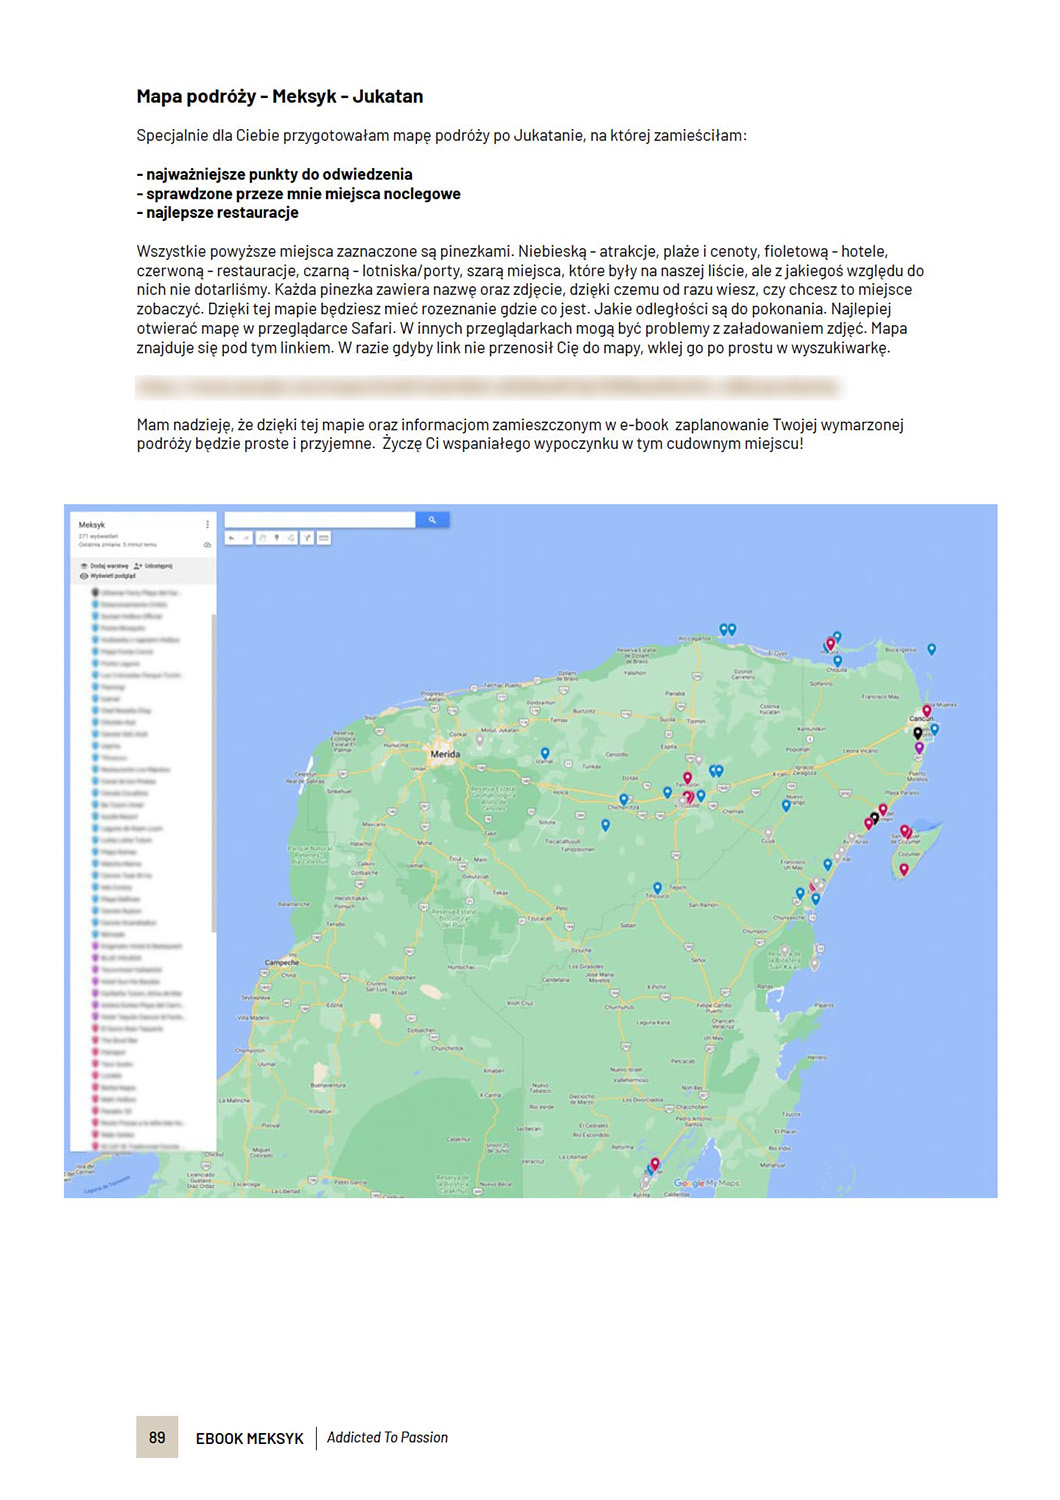
Task: Click the purple pin below Cancún
Action: [x=919, y=747]
